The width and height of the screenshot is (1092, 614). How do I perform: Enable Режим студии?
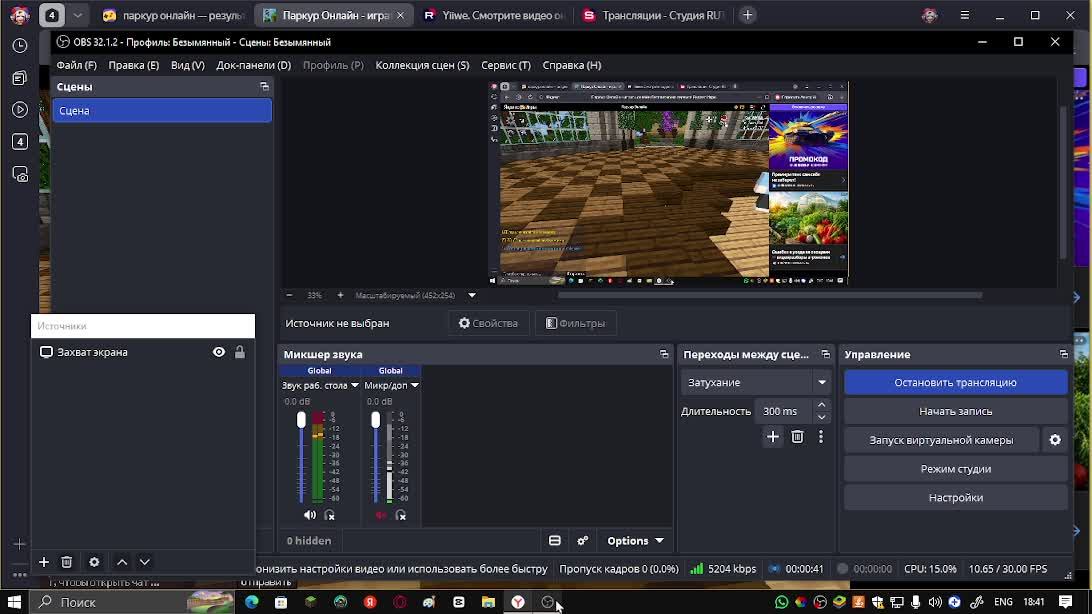pos(956,469)
